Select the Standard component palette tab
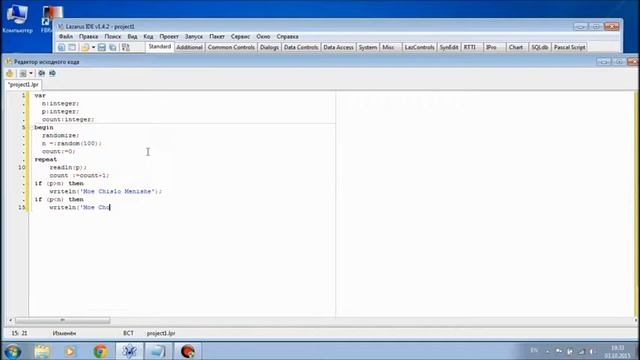The image size is (640, 360). (x=160, y=47)
